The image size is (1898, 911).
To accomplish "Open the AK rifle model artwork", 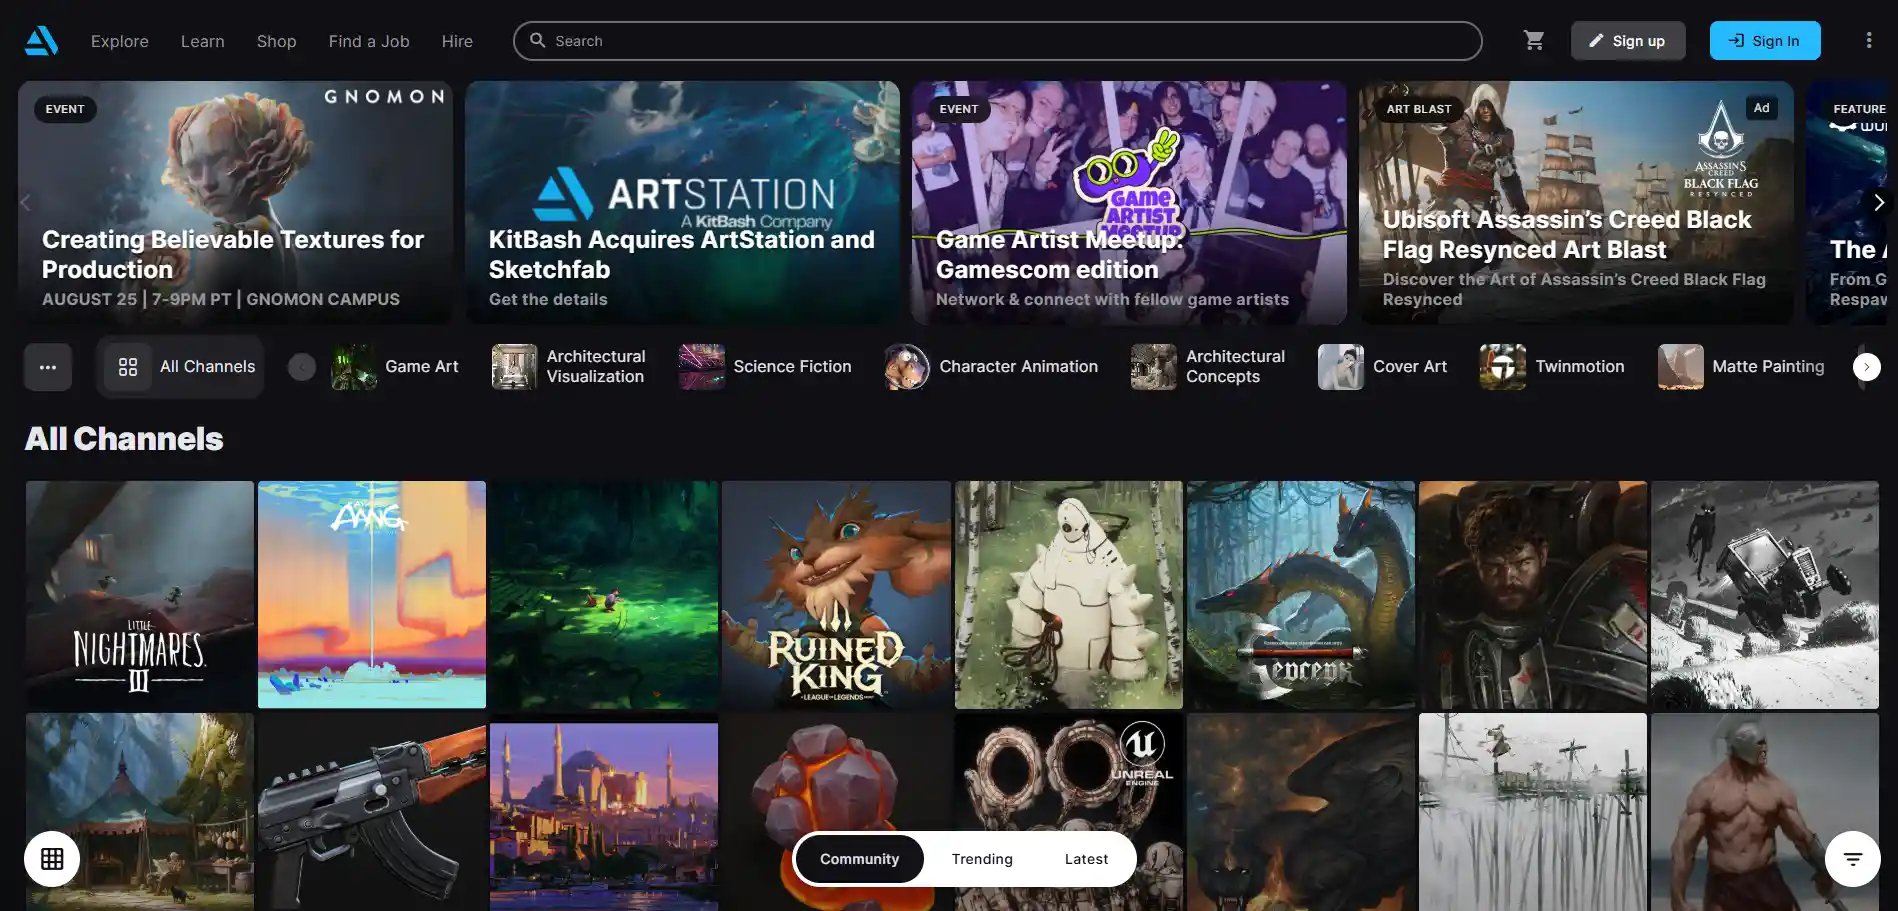I will pyautogui.click(x=372, y=812).
